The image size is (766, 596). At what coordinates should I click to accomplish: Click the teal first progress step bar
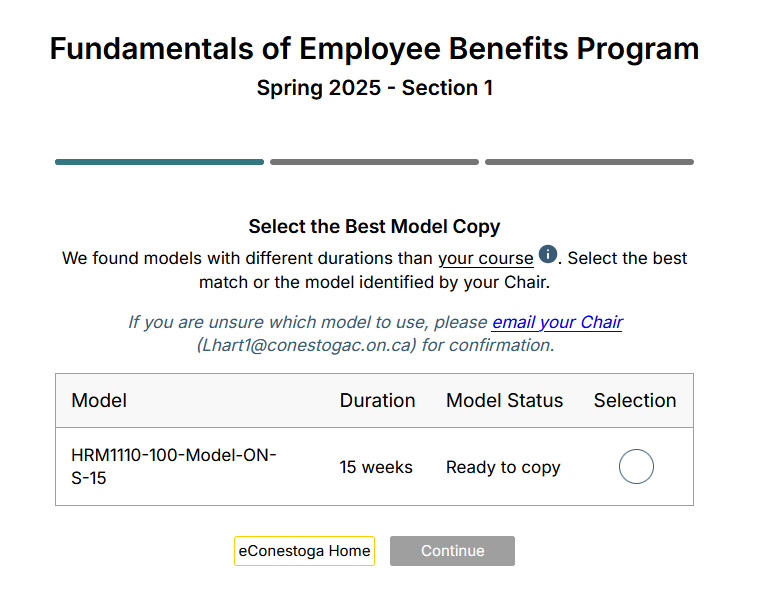[159, 162]
